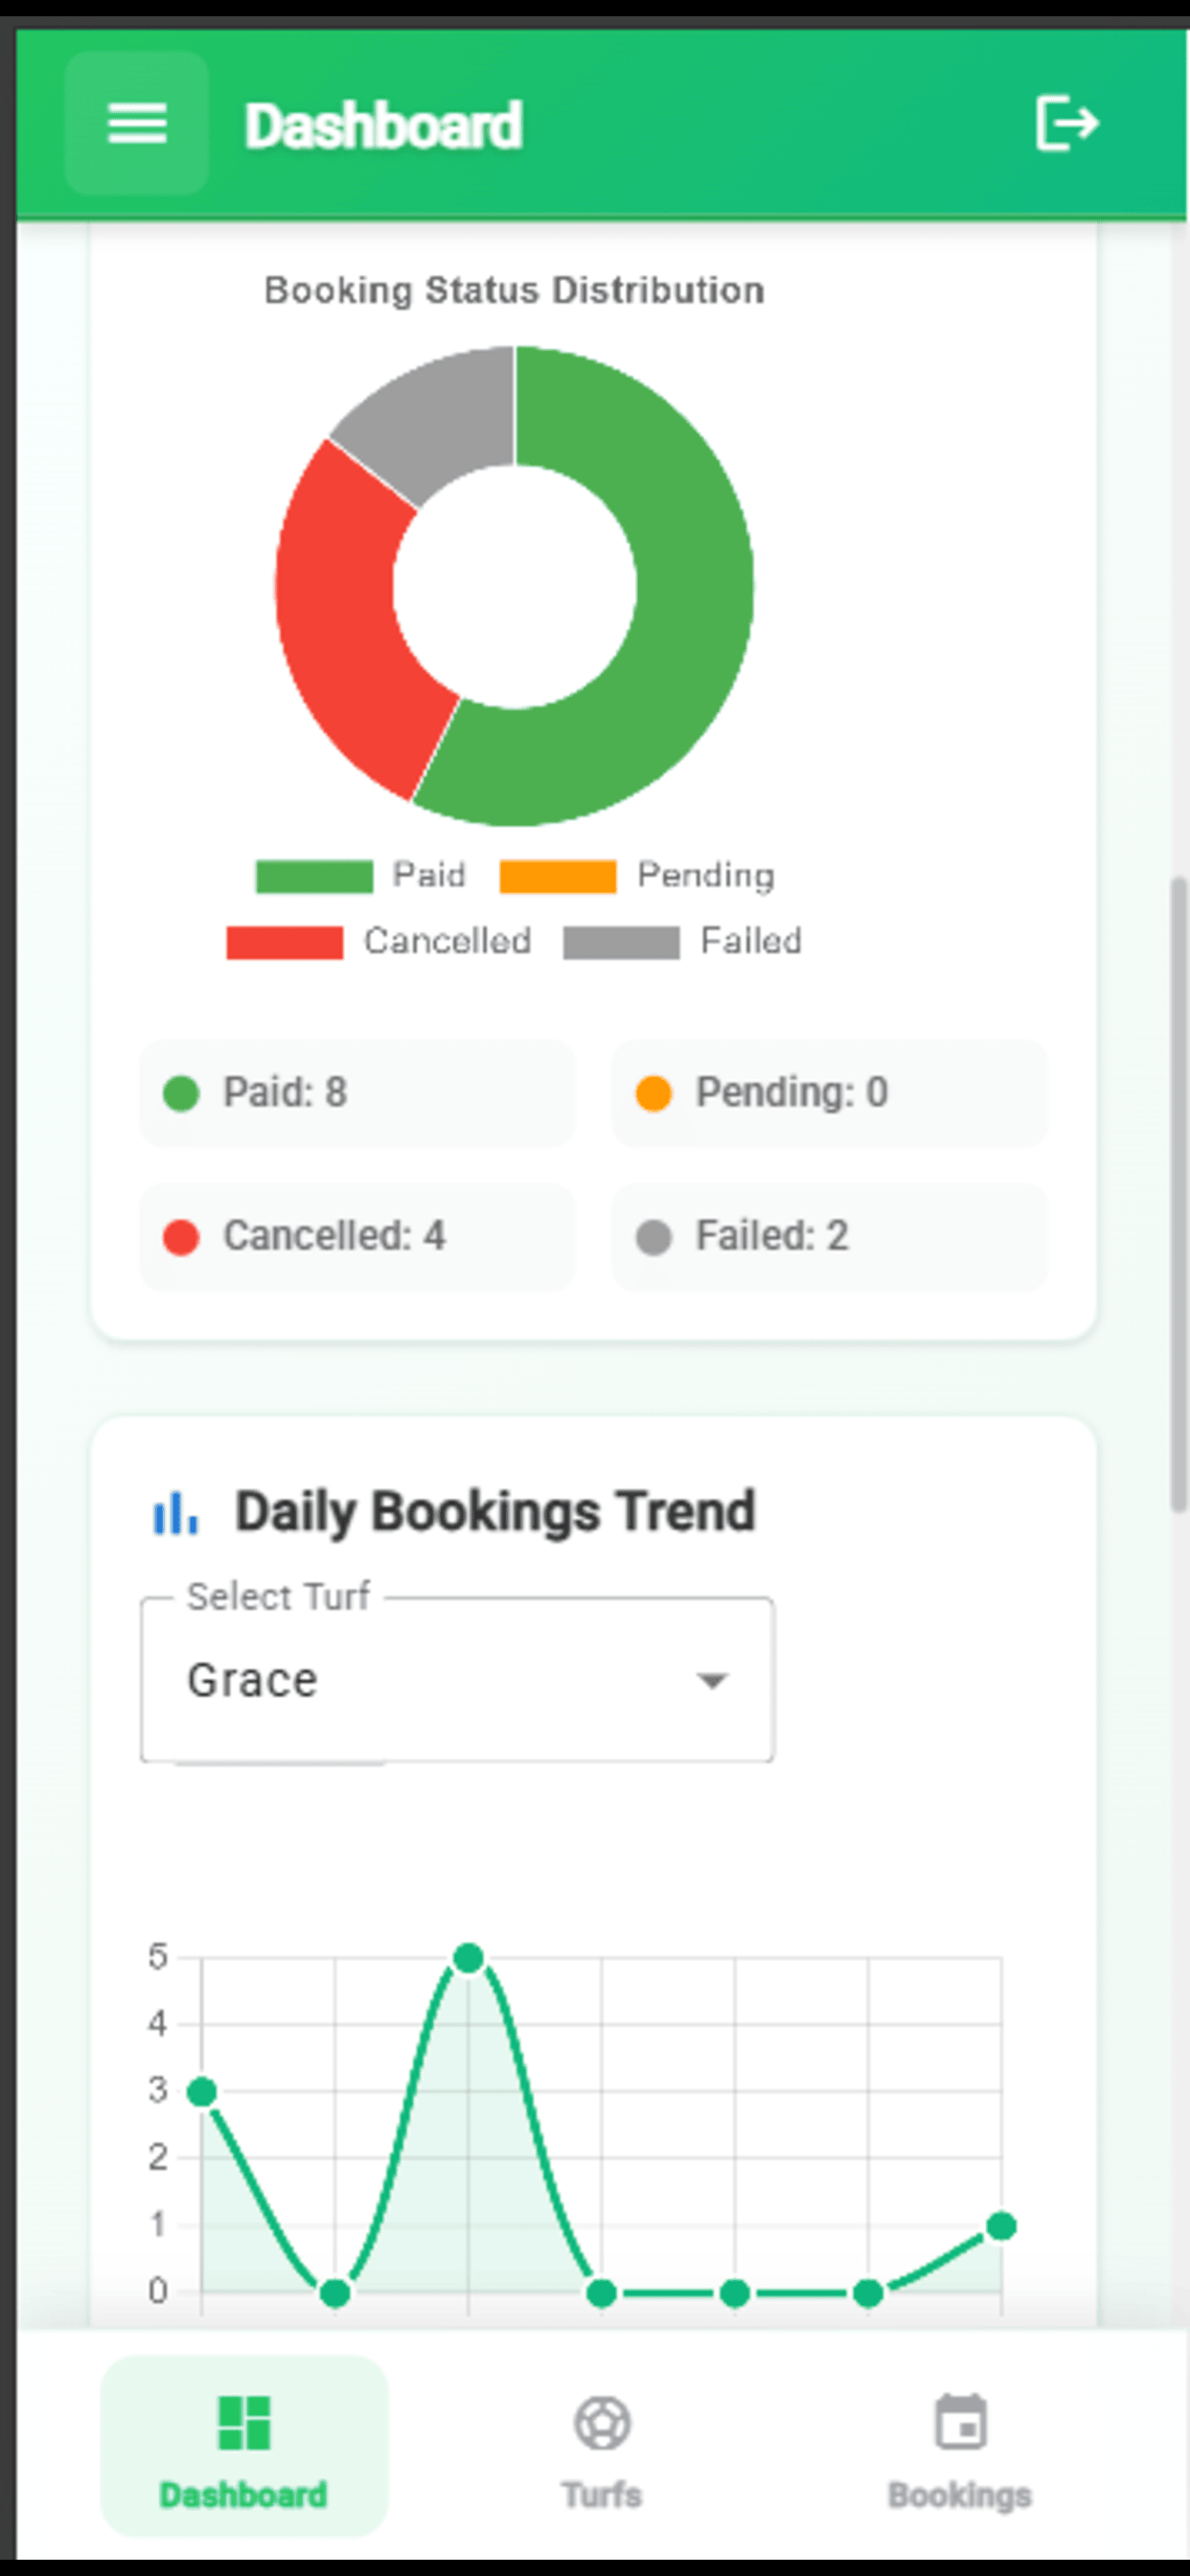This screenshot has height=2576, width=1190.
Task: Click the bar chart icon beside Daily Bookings Trend
Action: tap(175, 1512)
